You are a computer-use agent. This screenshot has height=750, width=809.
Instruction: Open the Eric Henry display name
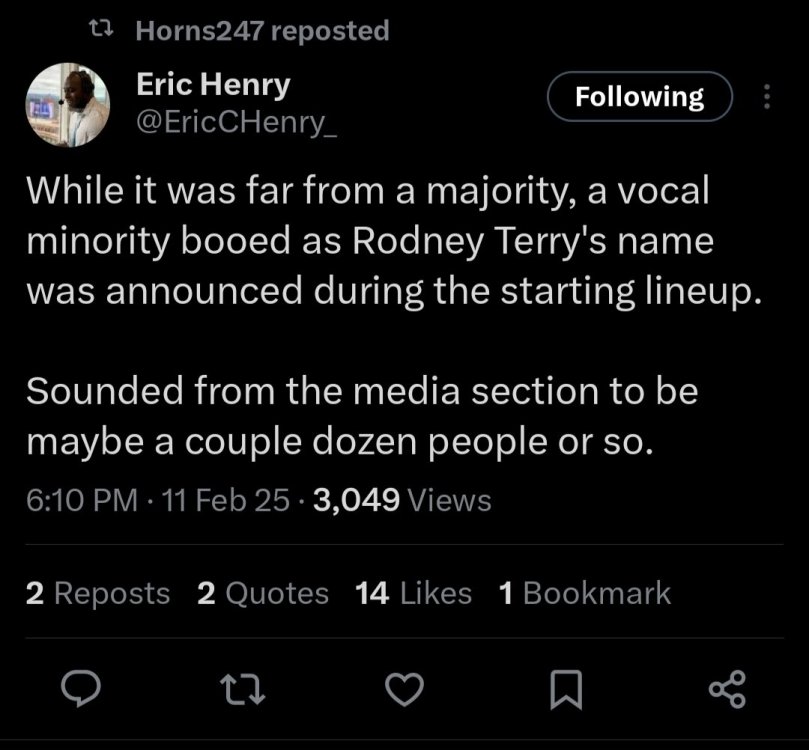(213, 85)
